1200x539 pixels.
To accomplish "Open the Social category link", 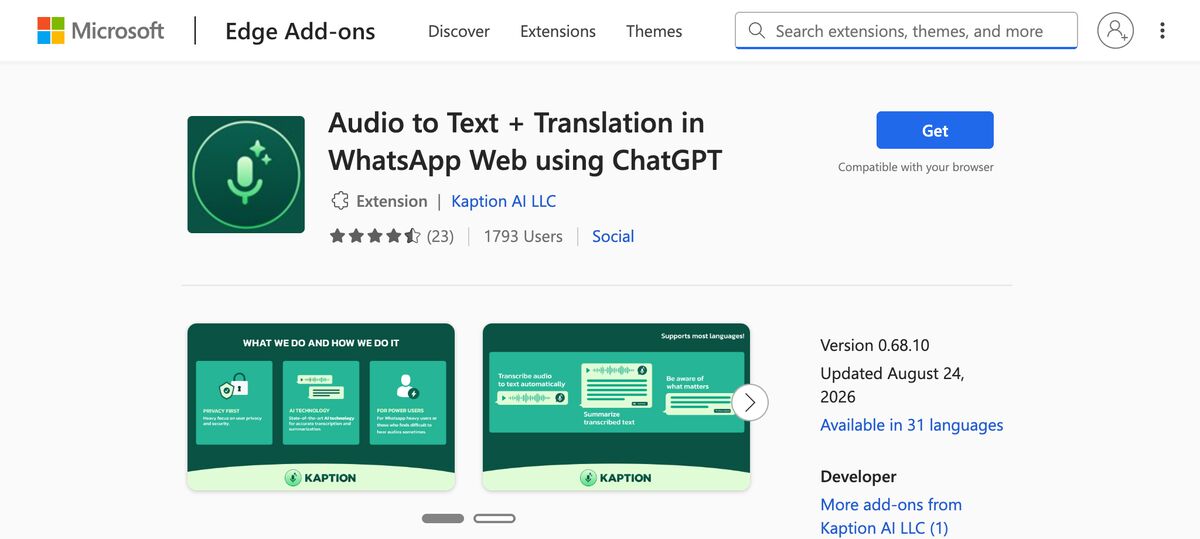I will (x=613, y=236).
